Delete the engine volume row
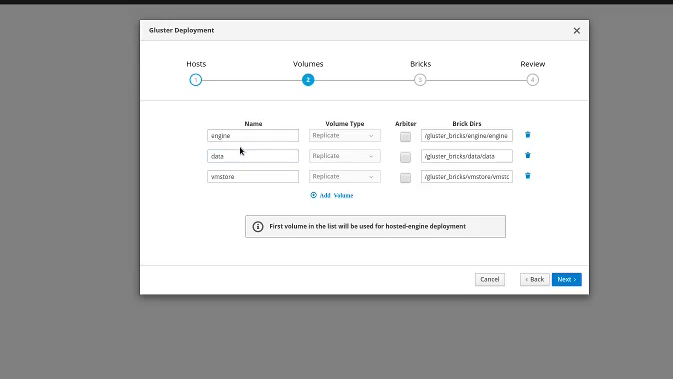This screenshot has height=379, width=673. tap(527, 135)
